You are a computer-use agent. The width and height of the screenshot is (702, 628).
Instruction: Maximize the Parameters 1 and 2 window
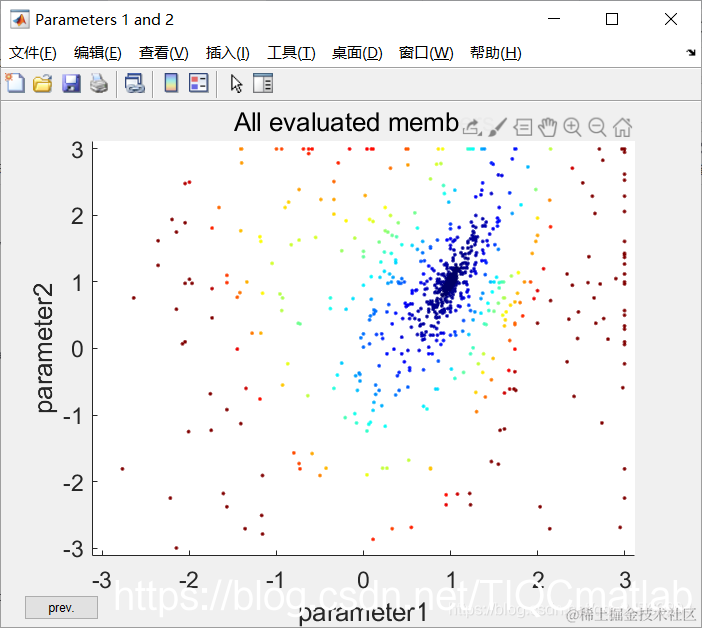(x=612, y=19)
